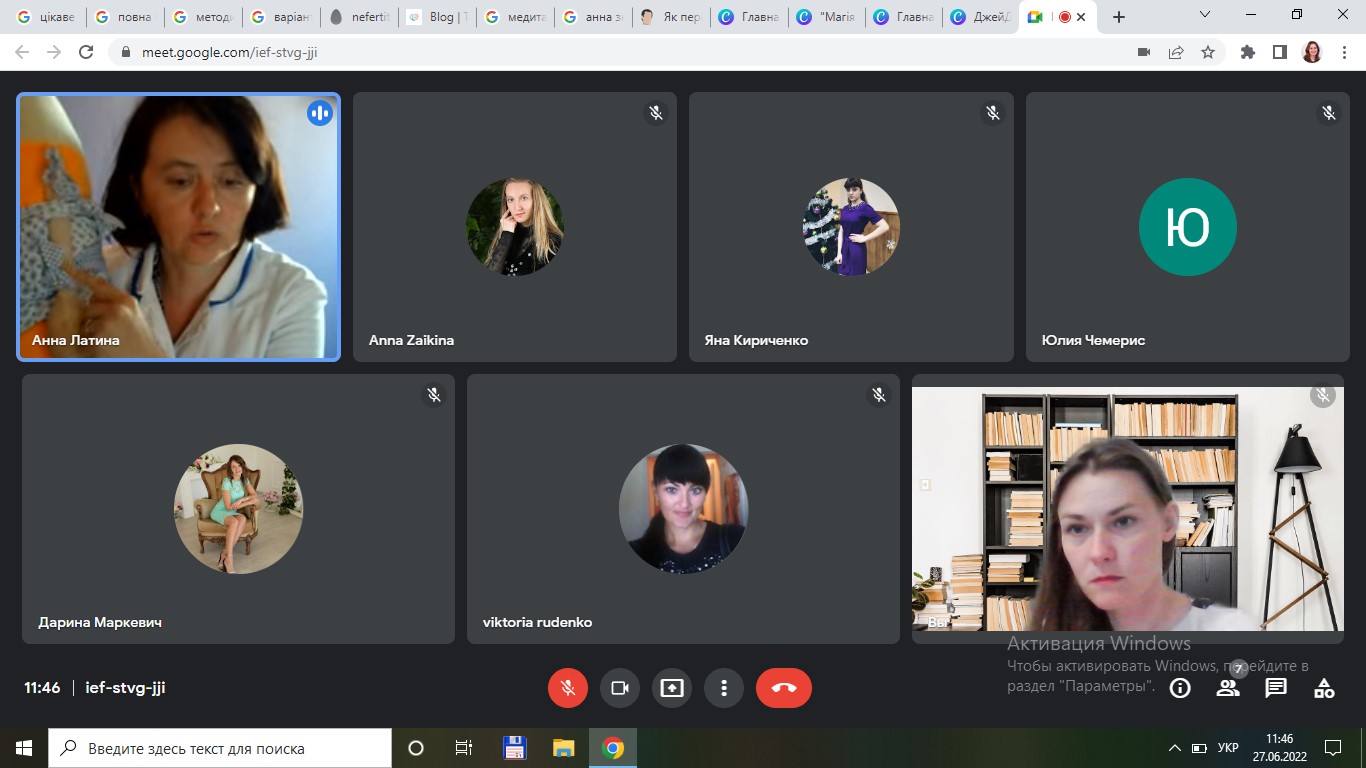Select Anna Zaikina's profile picture
The image size is (1366, 768).
point(515,227)
